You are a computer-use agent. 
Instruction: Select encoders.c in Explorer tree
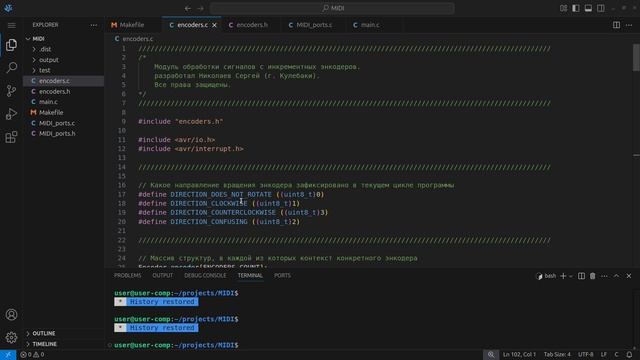pyautogui.click(x=63, y=81)
